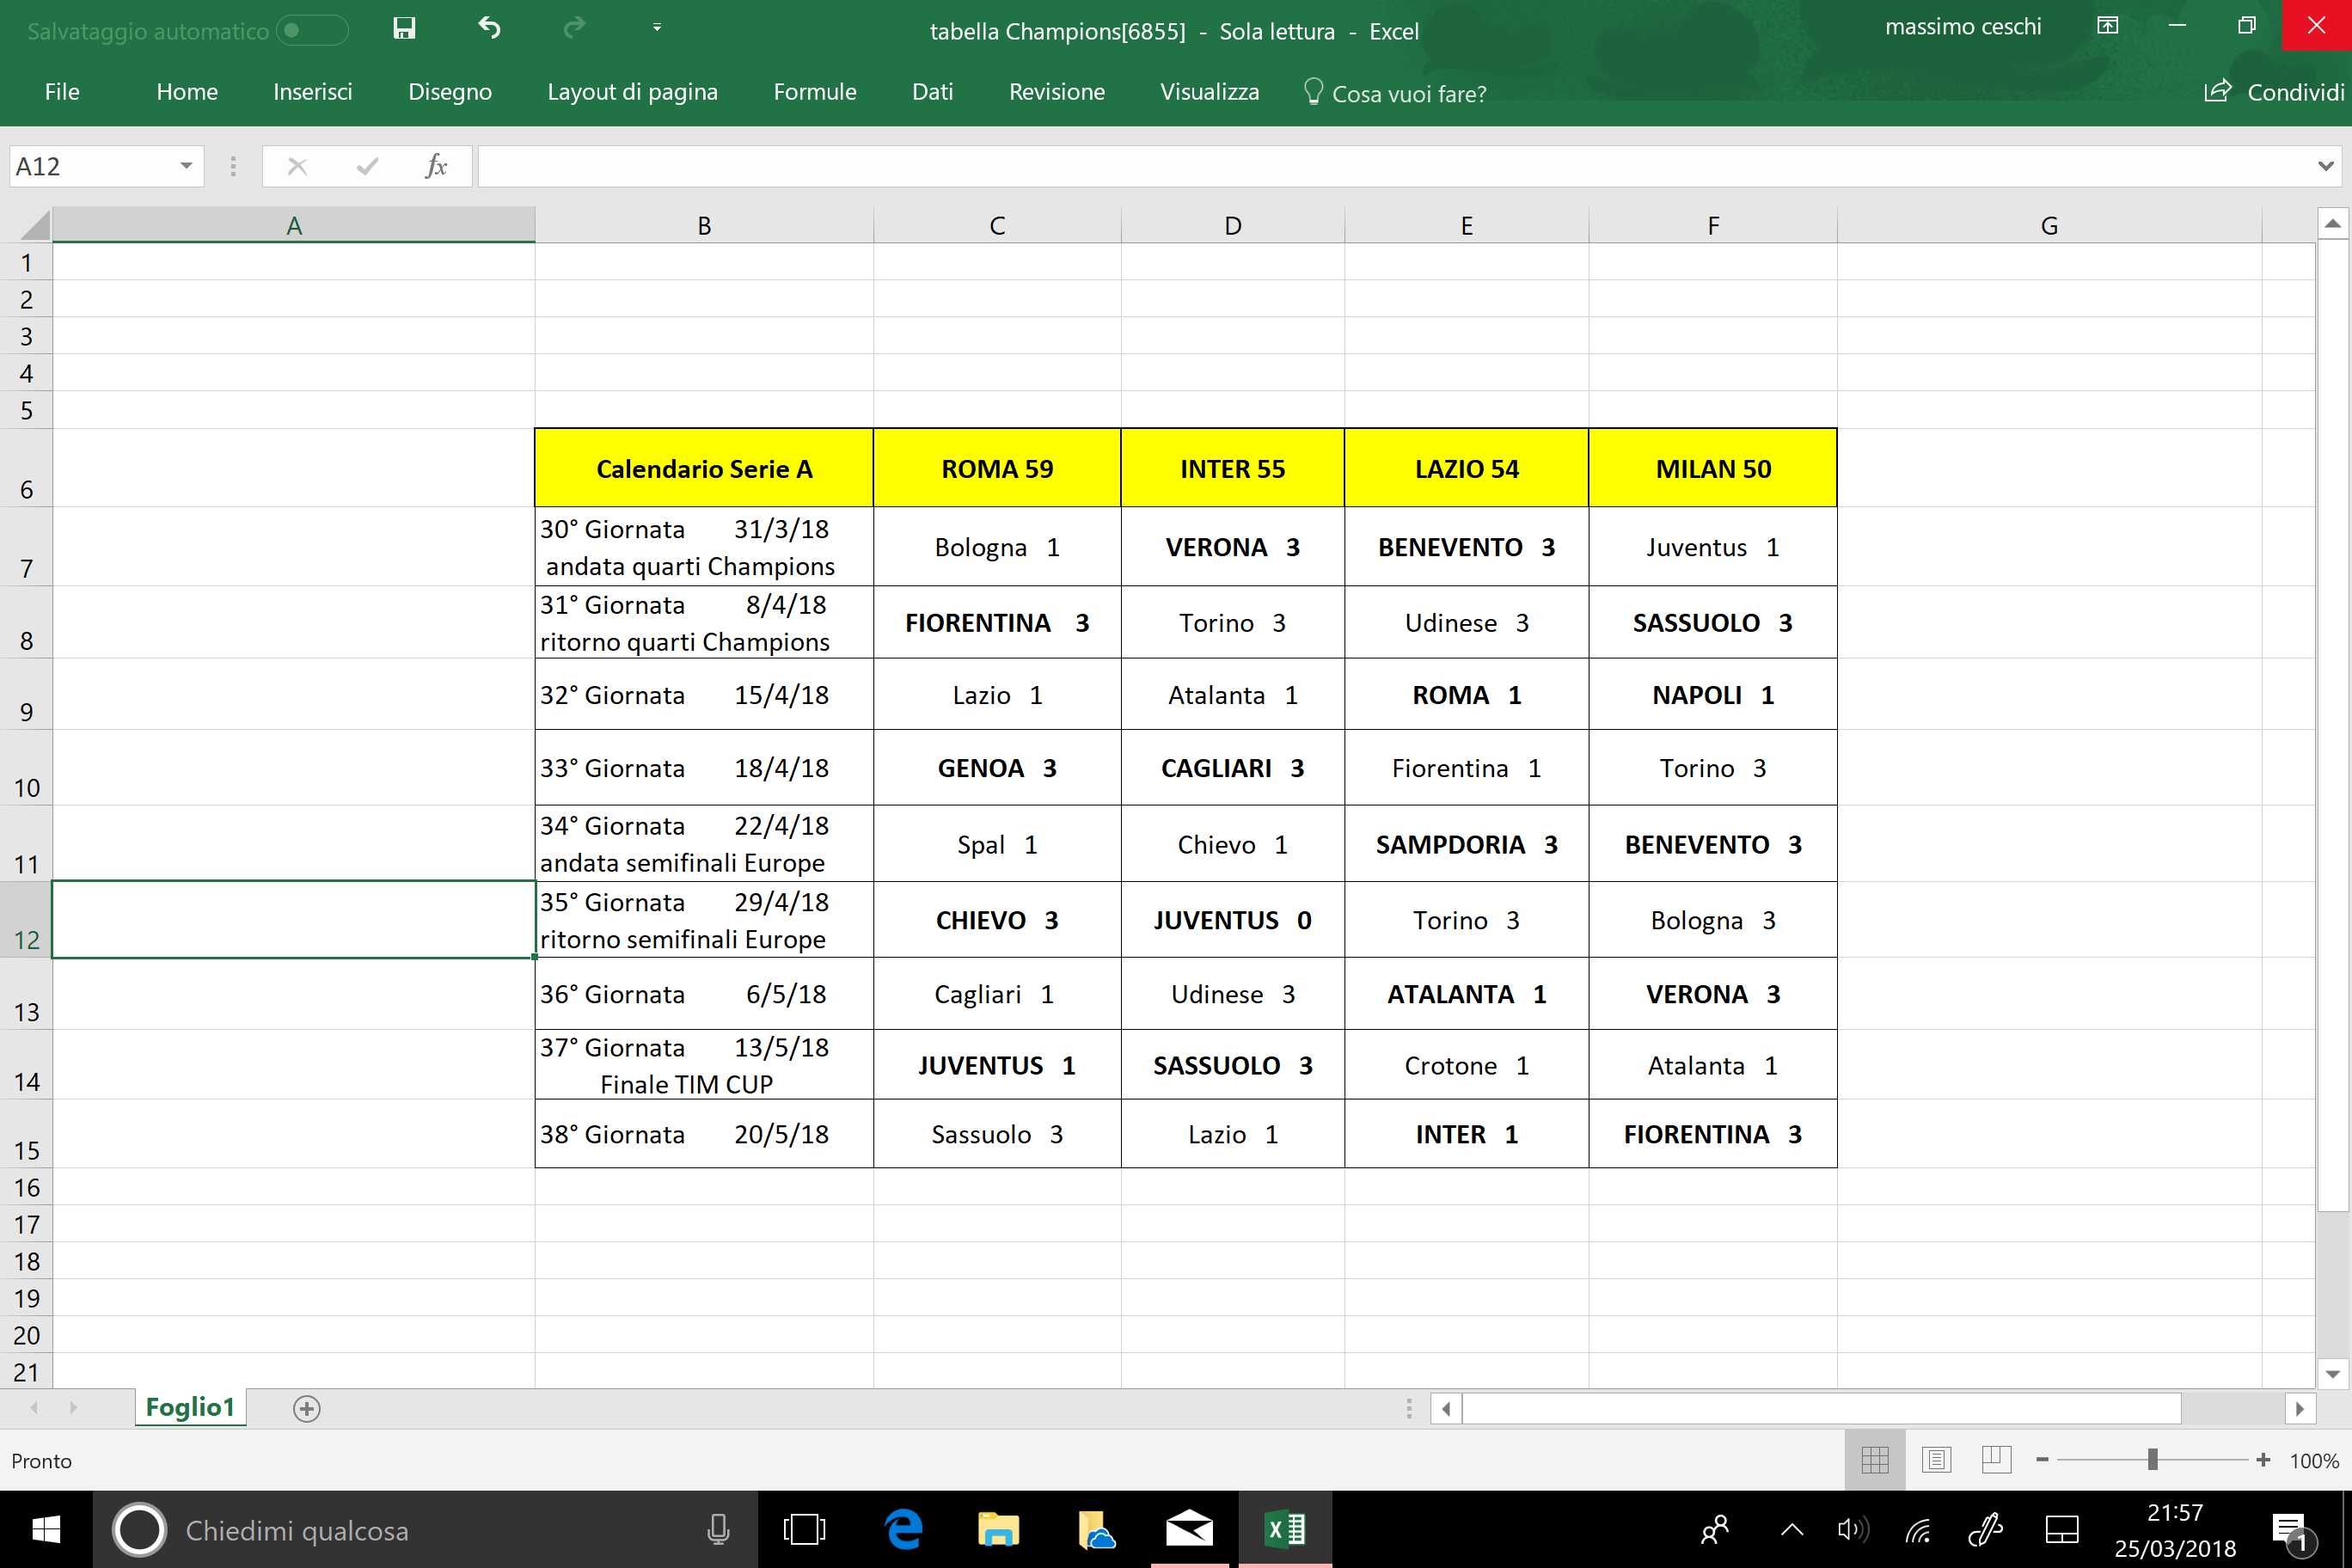Open the Quick Access Toolbar customize dropdown

(x=657, y=28)
